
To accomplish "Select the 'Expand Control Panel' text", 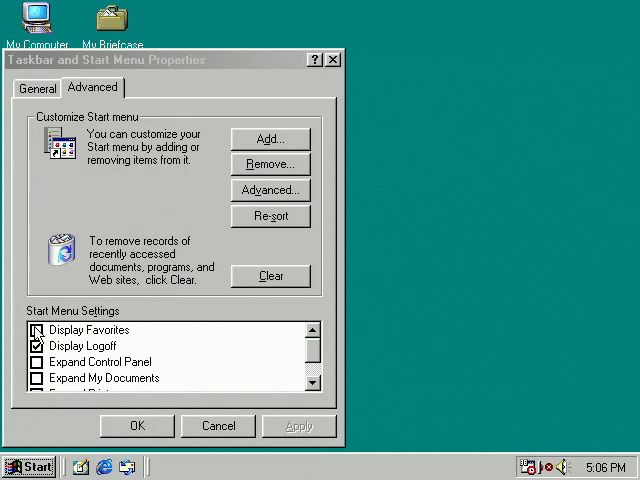I will coord(100,362).
